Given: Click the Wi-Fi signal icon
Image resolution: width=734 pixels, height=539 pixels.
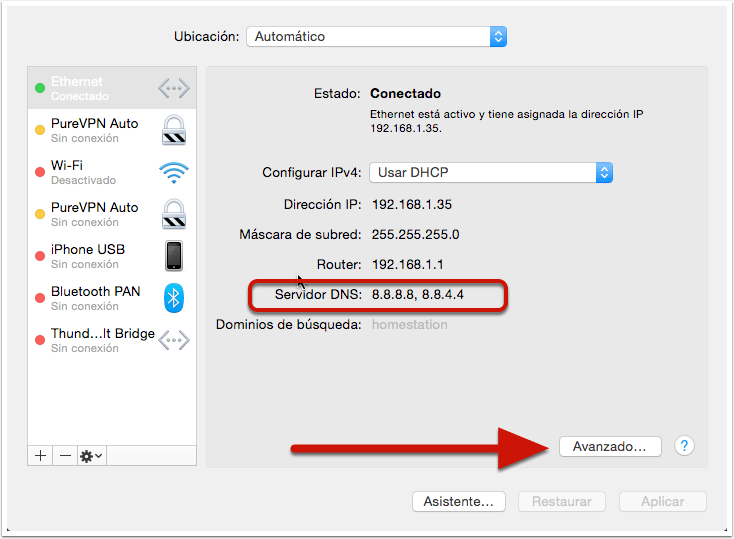Looking at the screenshot, I should 174,173.
